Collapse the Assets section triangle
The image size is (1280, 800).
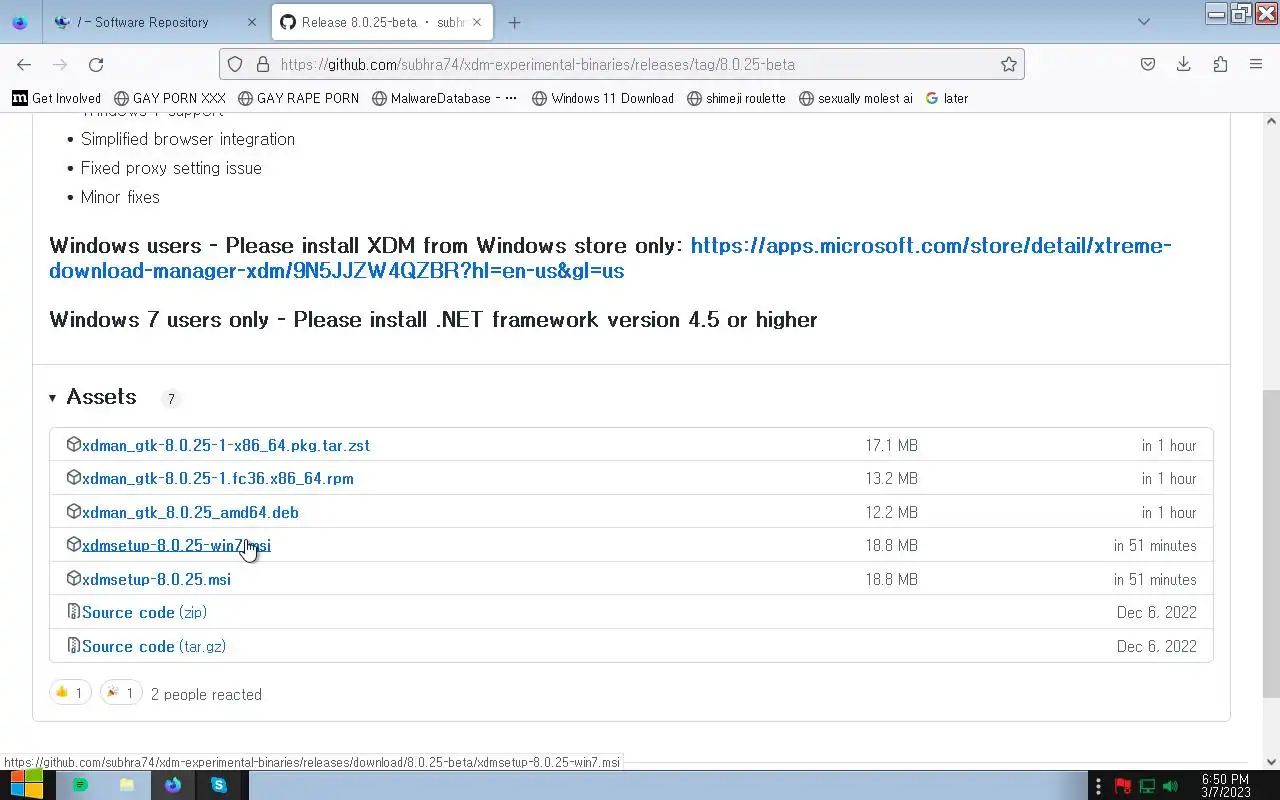(x=52, y=398)
